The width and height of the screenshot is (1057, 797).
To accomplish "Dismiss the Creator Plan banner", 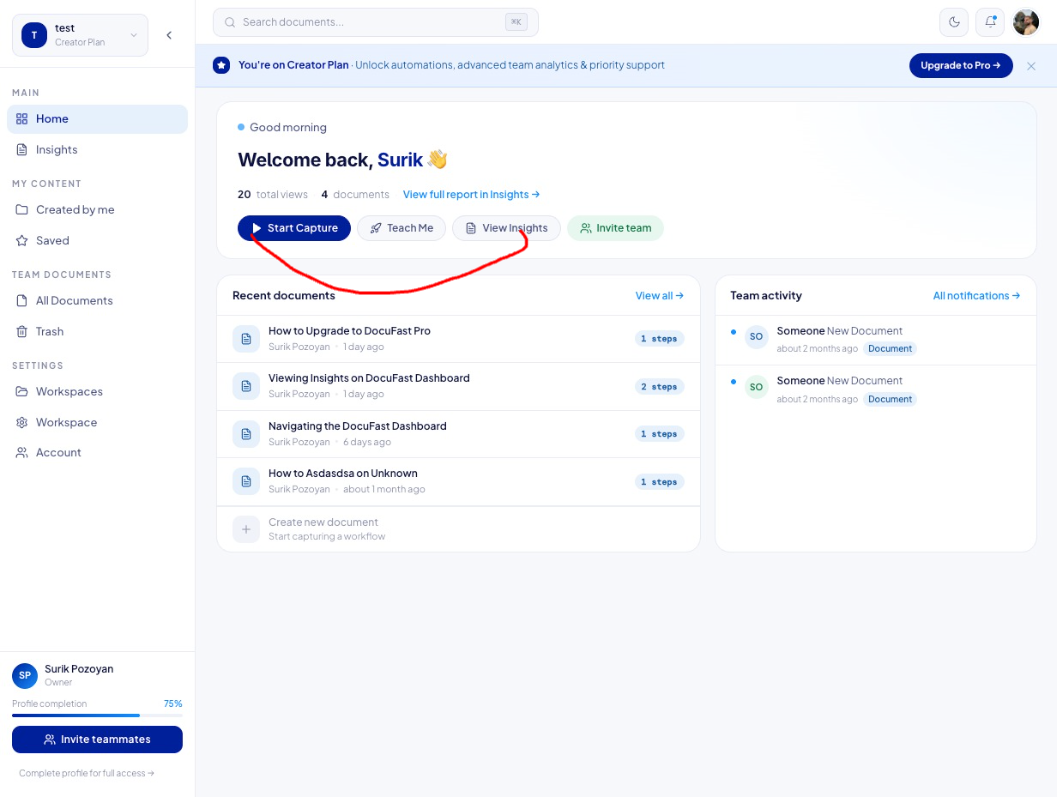I will point(1031,66).
